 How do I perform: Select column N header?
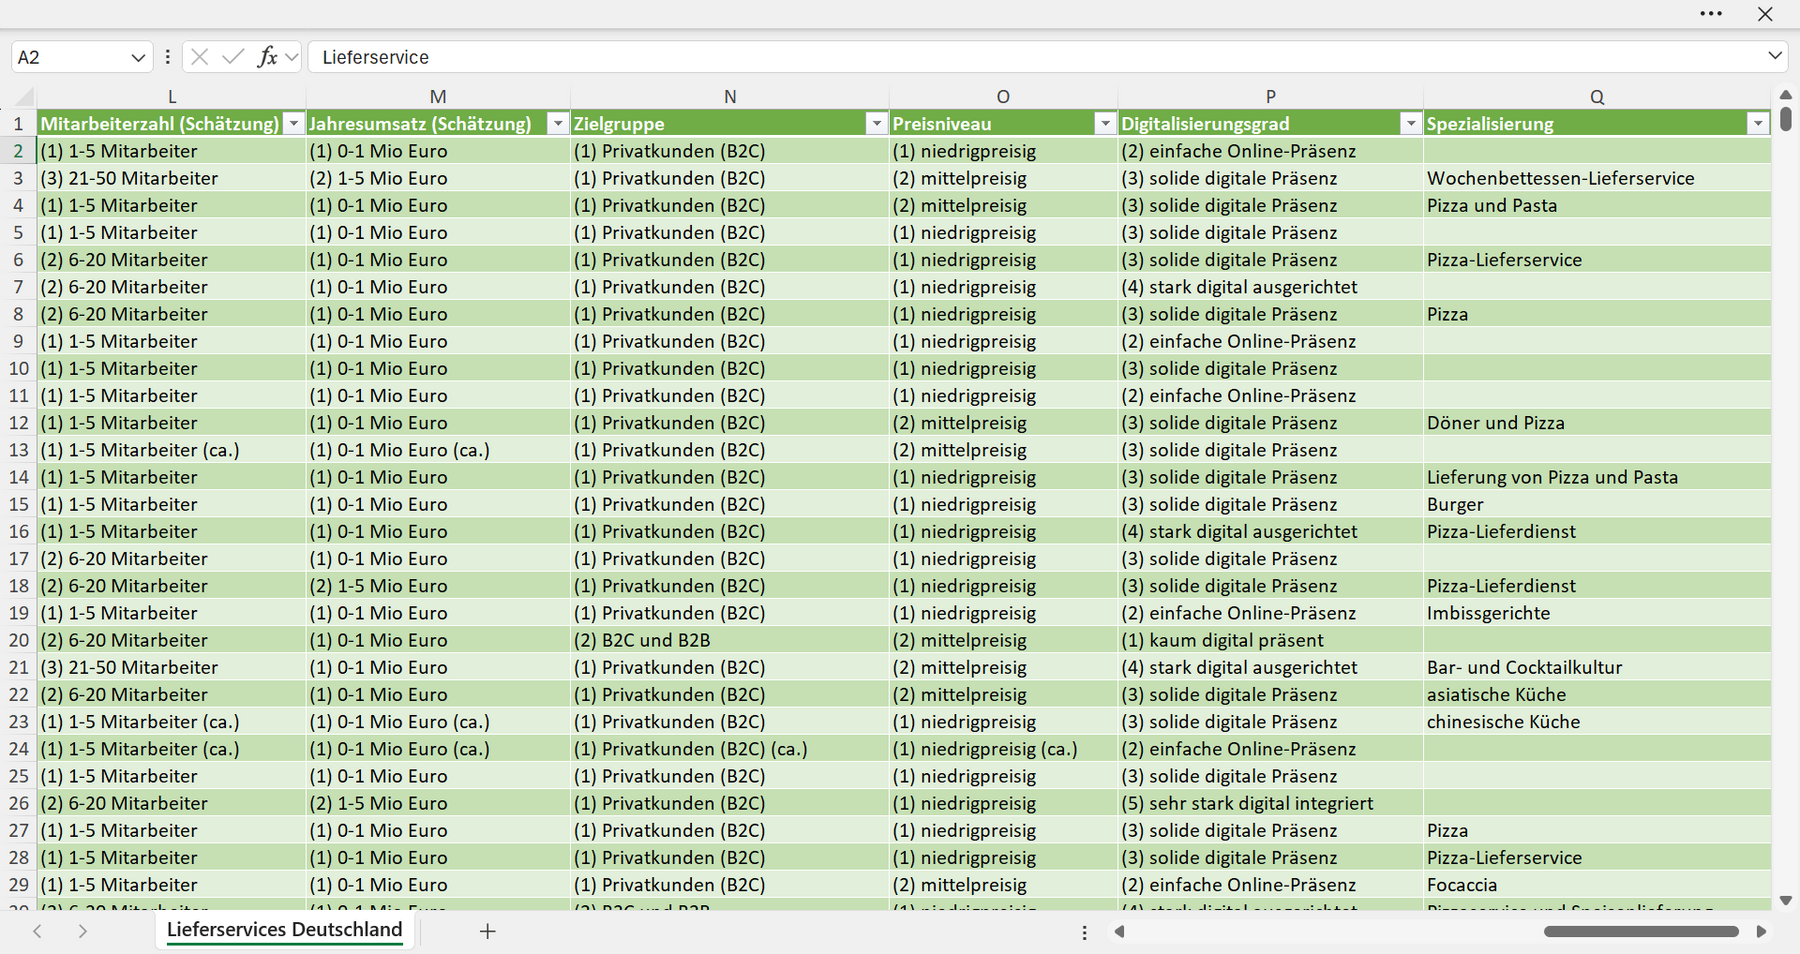pyautogui.click(x=730, y=97)
